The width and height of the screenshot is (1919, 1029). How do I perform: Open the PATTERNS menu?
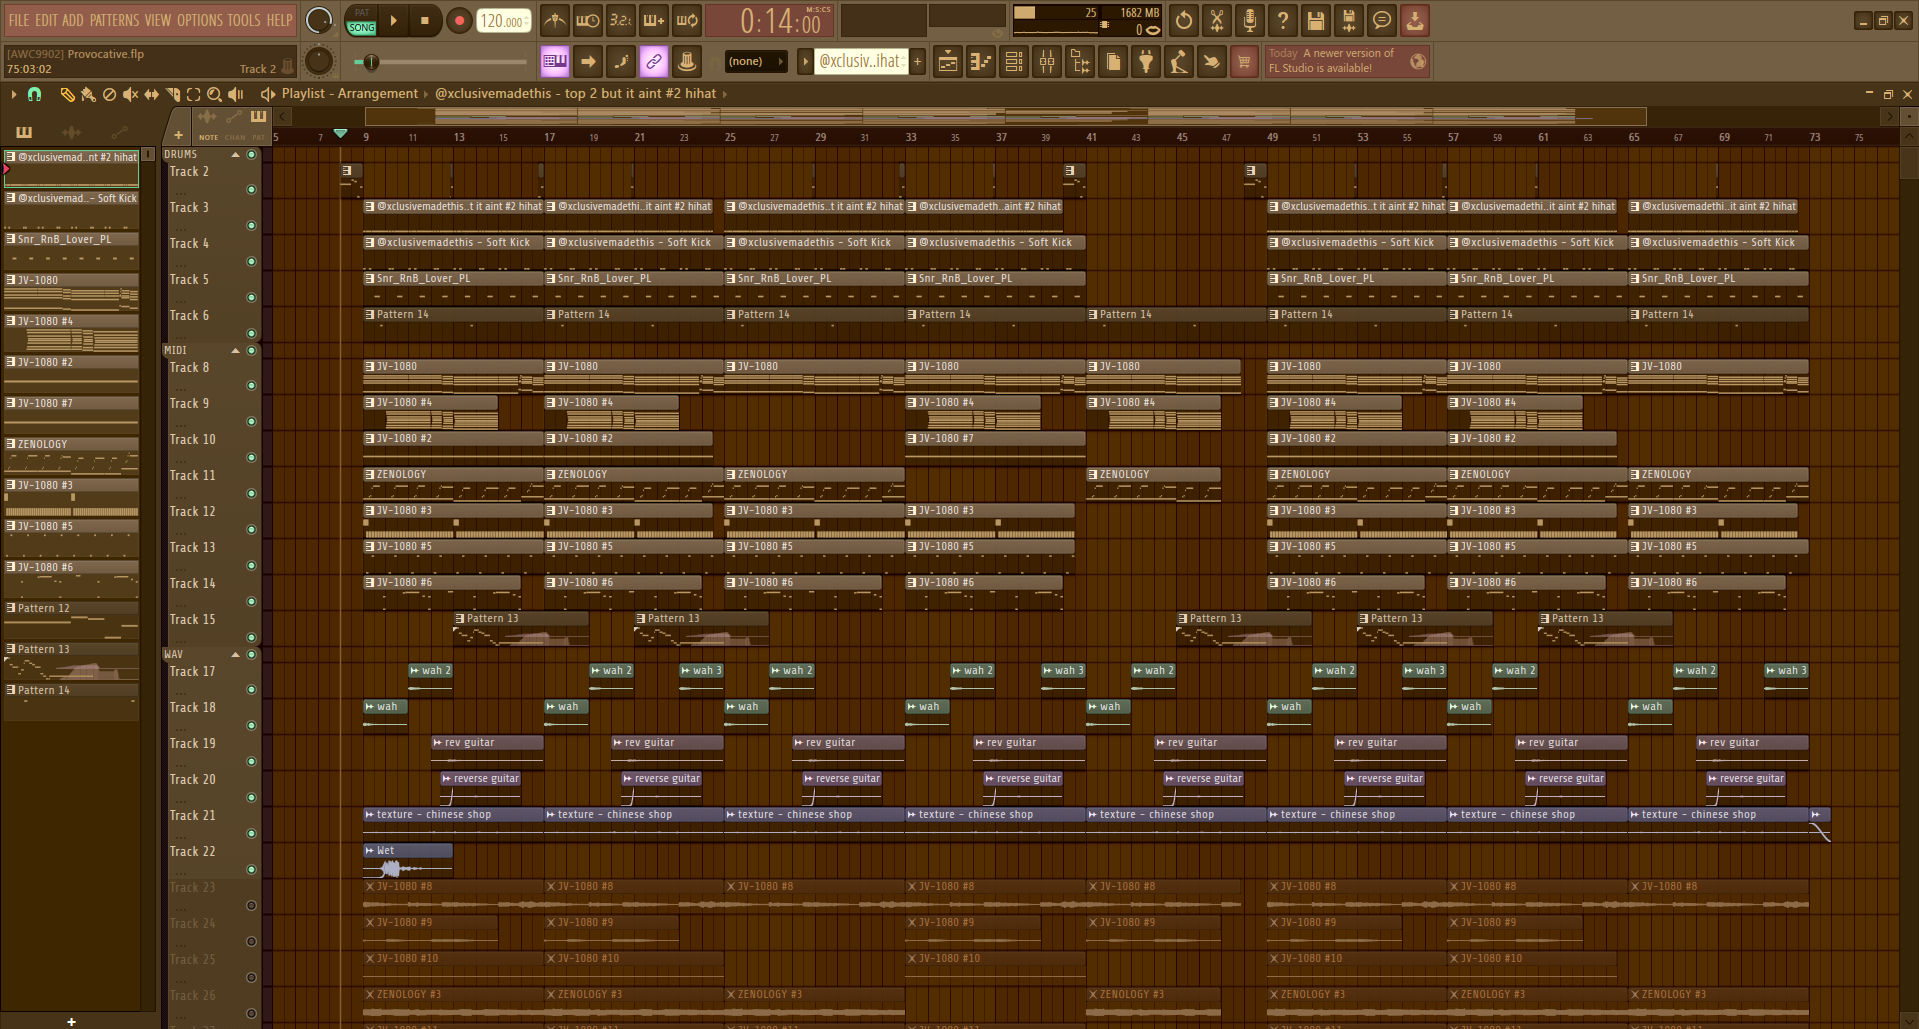[114, 20]
